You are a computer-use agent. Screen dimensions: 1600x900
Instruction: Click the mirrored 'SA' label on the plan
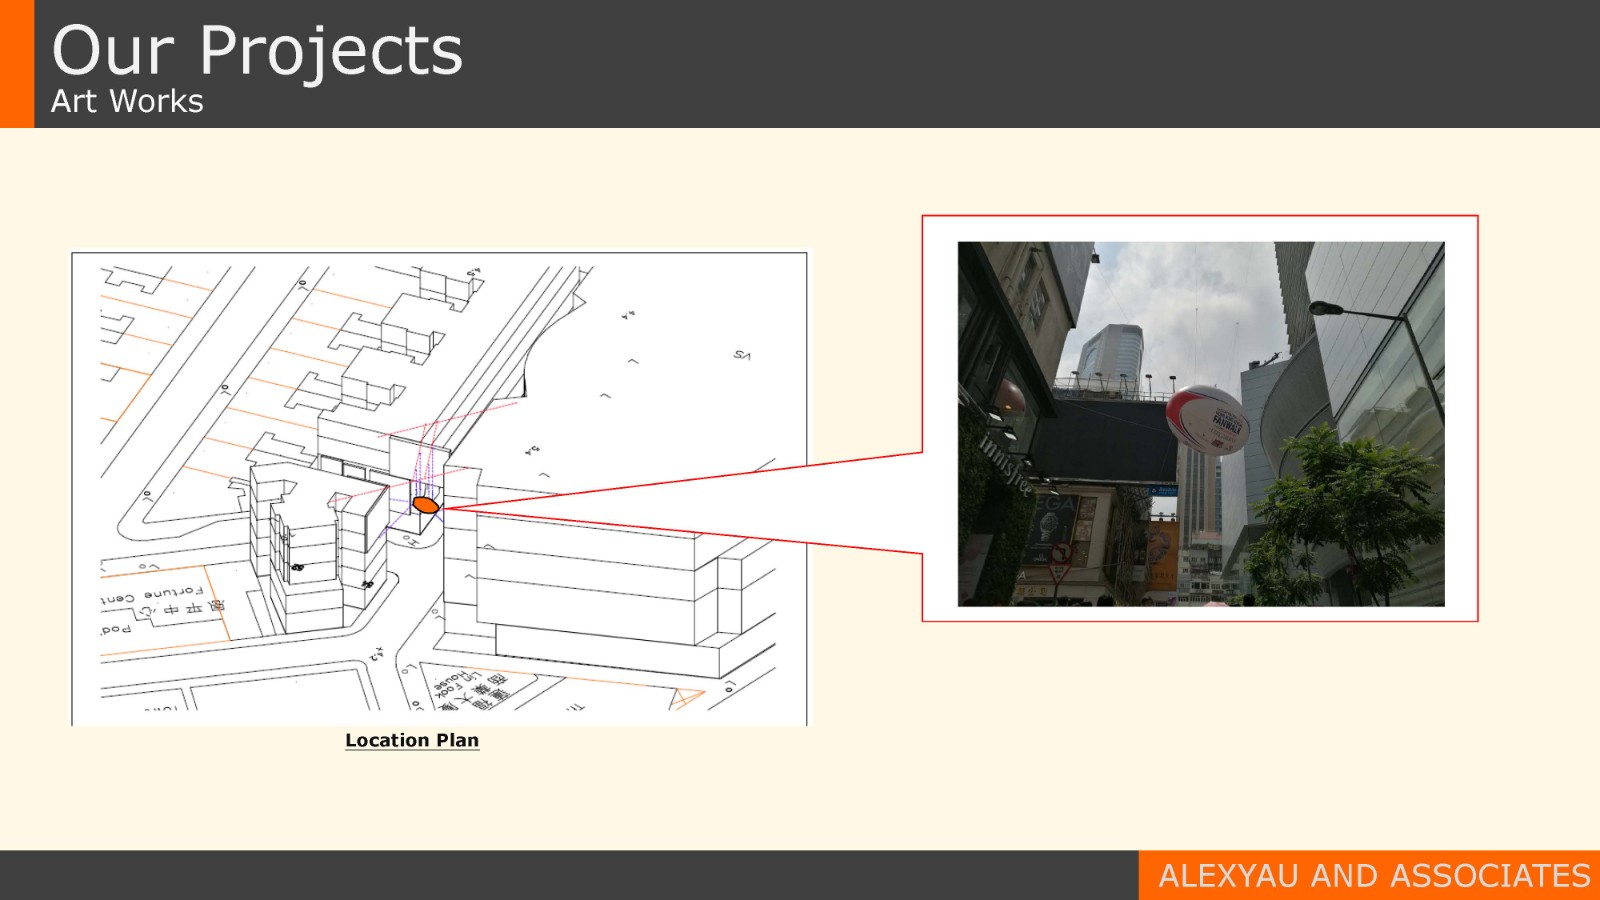(x=741, y=355)
